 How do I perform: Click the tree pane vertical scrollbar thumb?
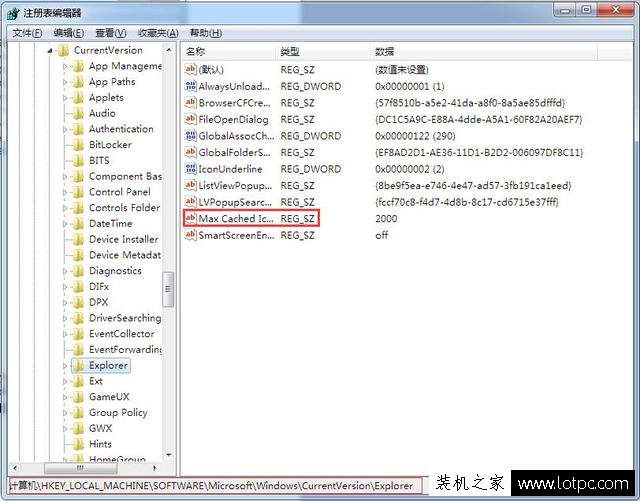point(168,289)
